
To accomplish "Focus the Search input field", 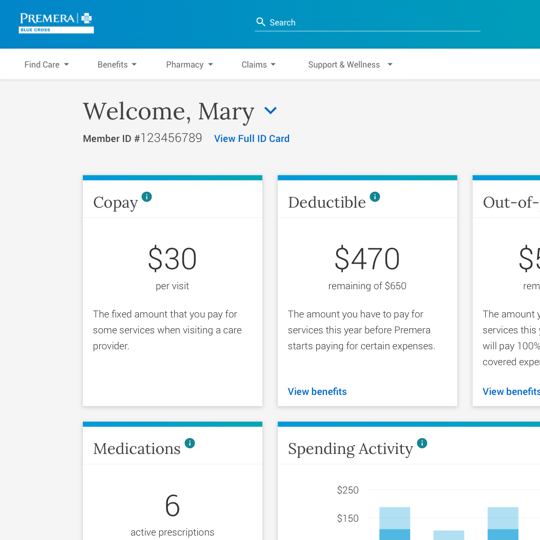I will pos(367,22).
